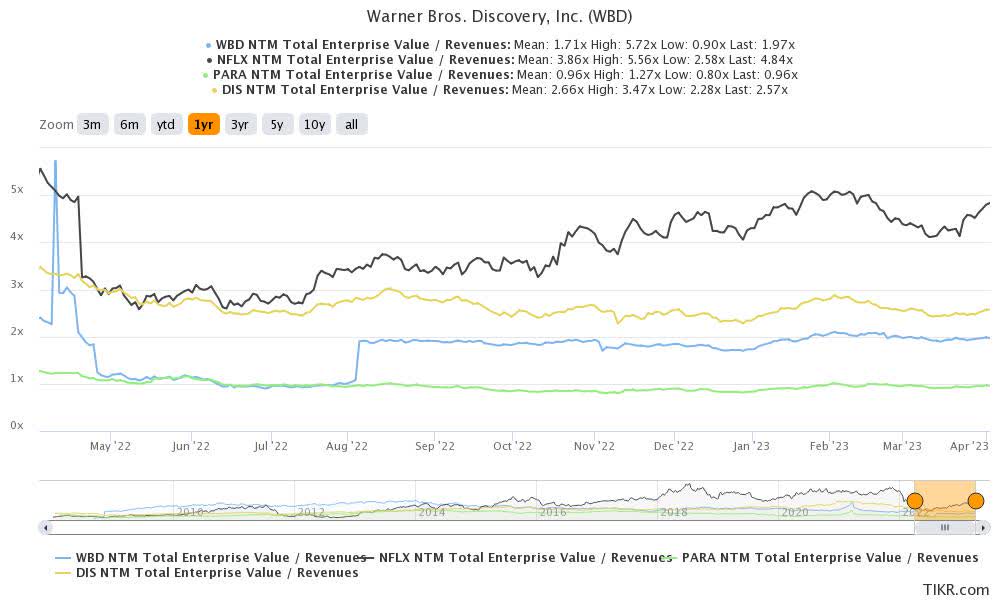Image resolution: width=1000 pixels, height=600 pixels.
Task: Click the grip icon on the navigator scrollbar
Action: point(945,526)
